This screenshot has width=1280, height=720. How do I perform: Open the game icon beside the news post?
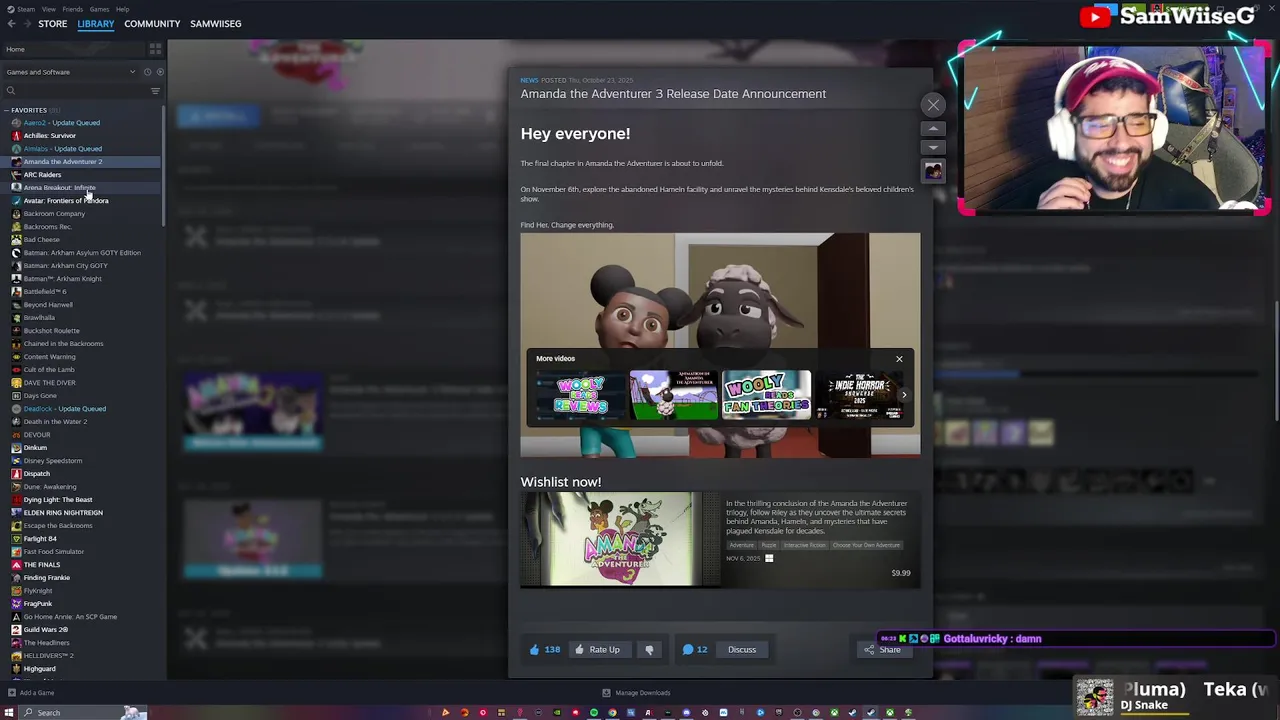tap(933, 171)
